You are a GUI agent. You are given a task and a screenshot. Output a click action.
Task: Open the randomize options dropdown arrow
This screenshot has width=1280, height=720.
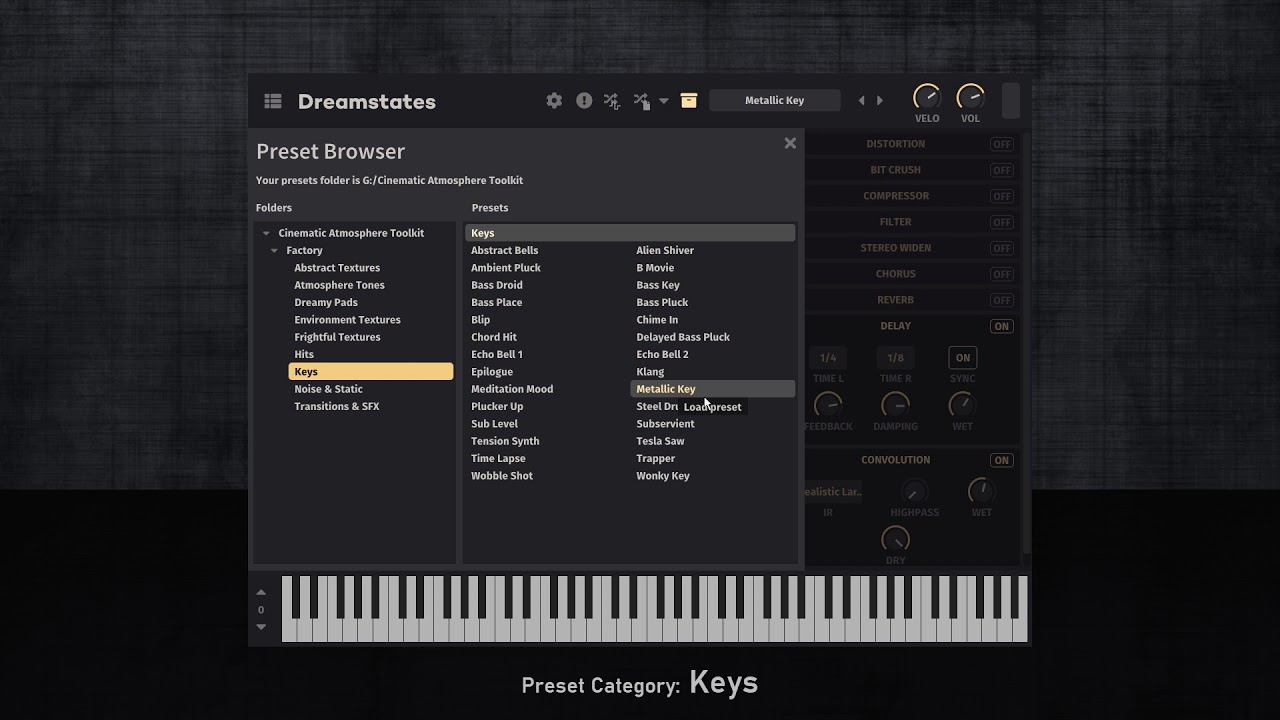663,101
